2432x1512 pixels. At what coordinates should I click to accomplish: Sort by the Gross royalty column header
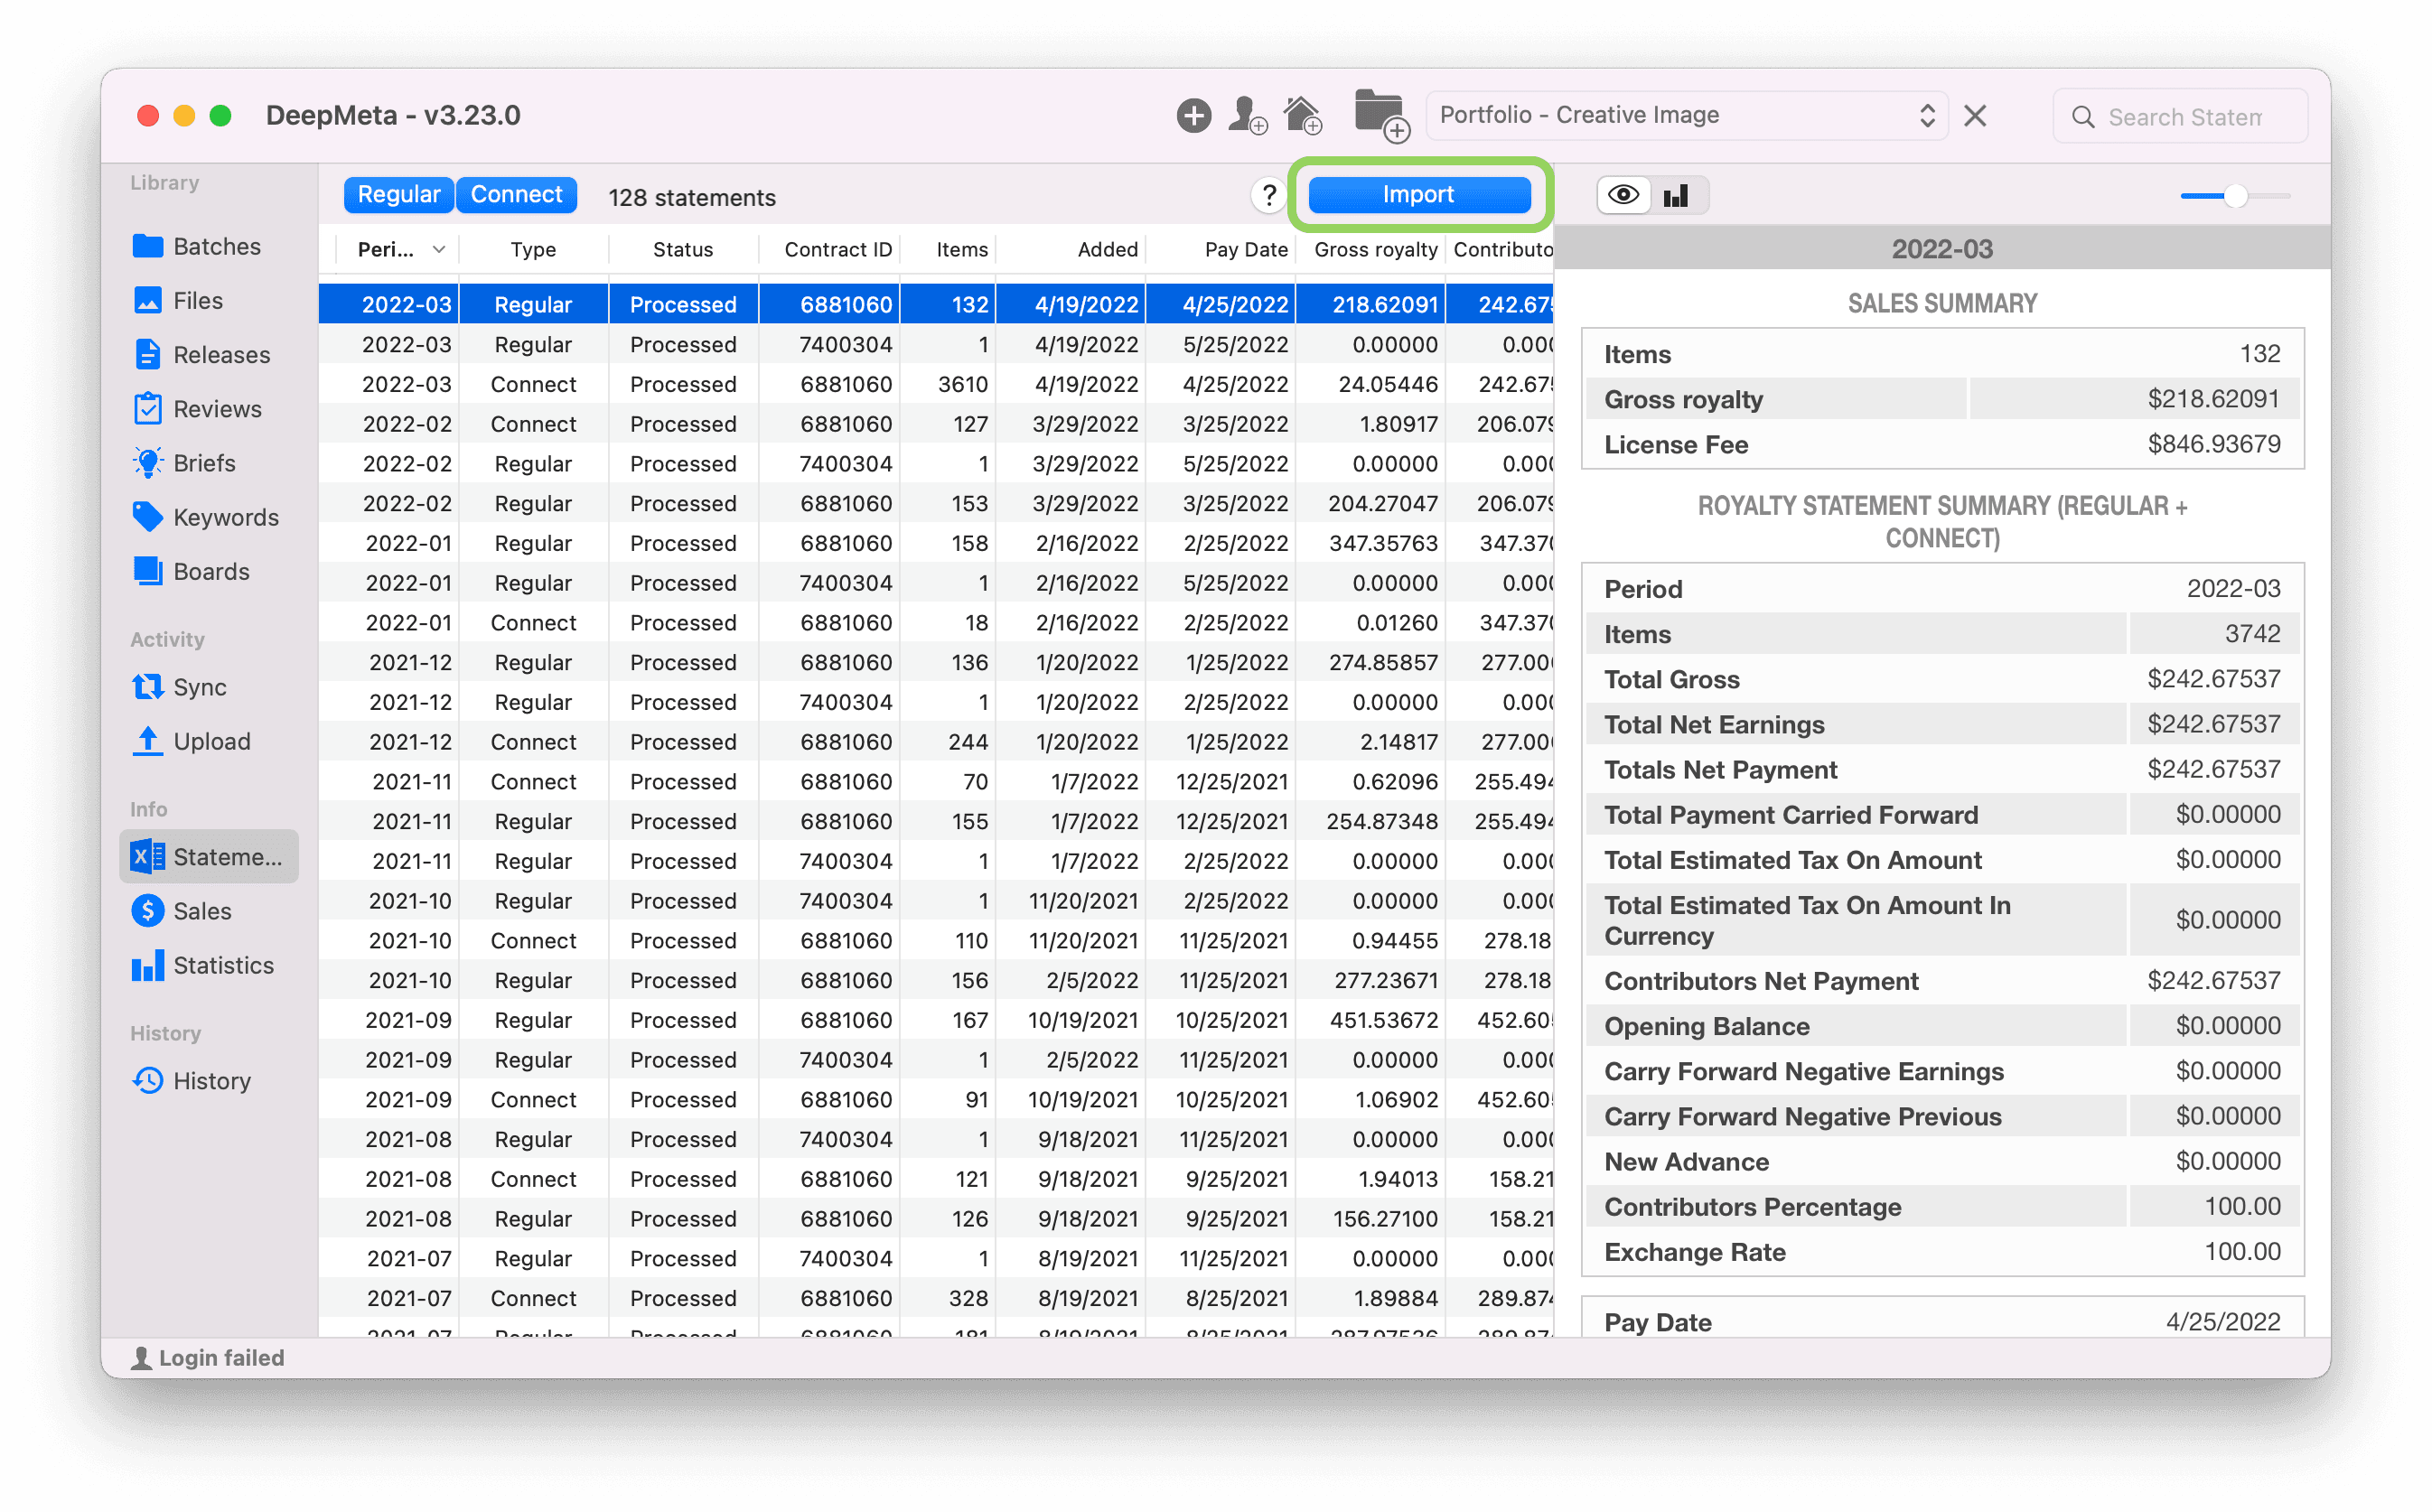click(1371, 249)
